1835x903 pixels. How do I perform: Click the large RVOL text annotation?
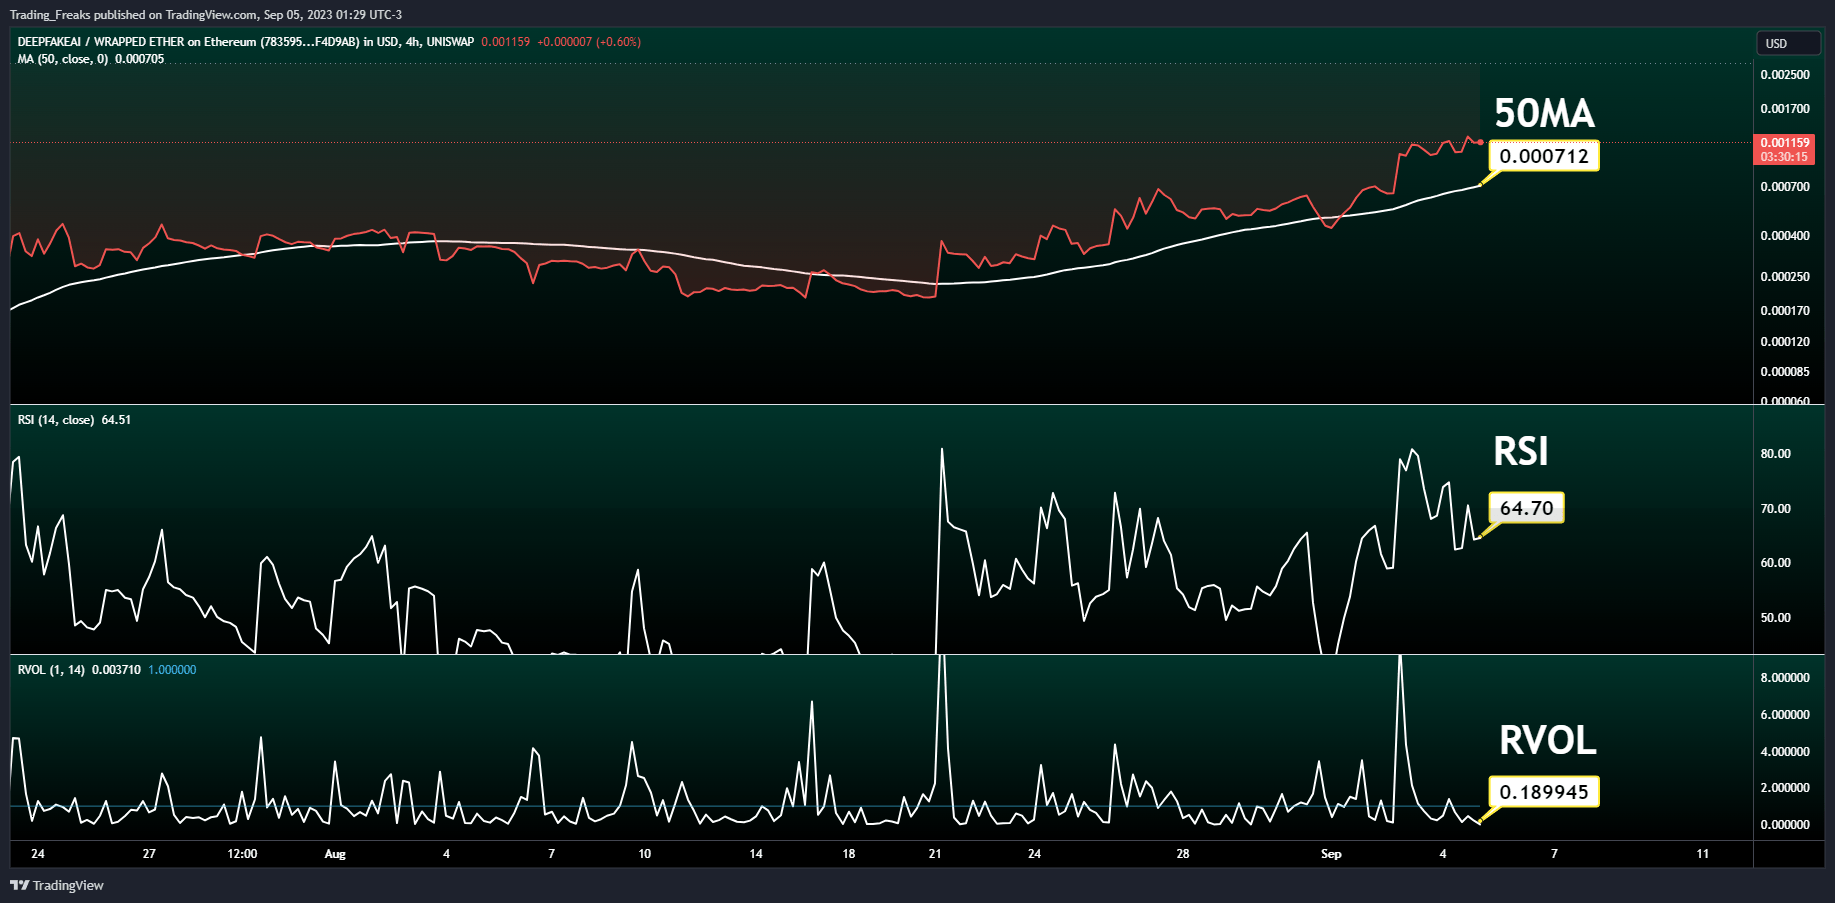pyautogui.click(x=1548, y=740)
